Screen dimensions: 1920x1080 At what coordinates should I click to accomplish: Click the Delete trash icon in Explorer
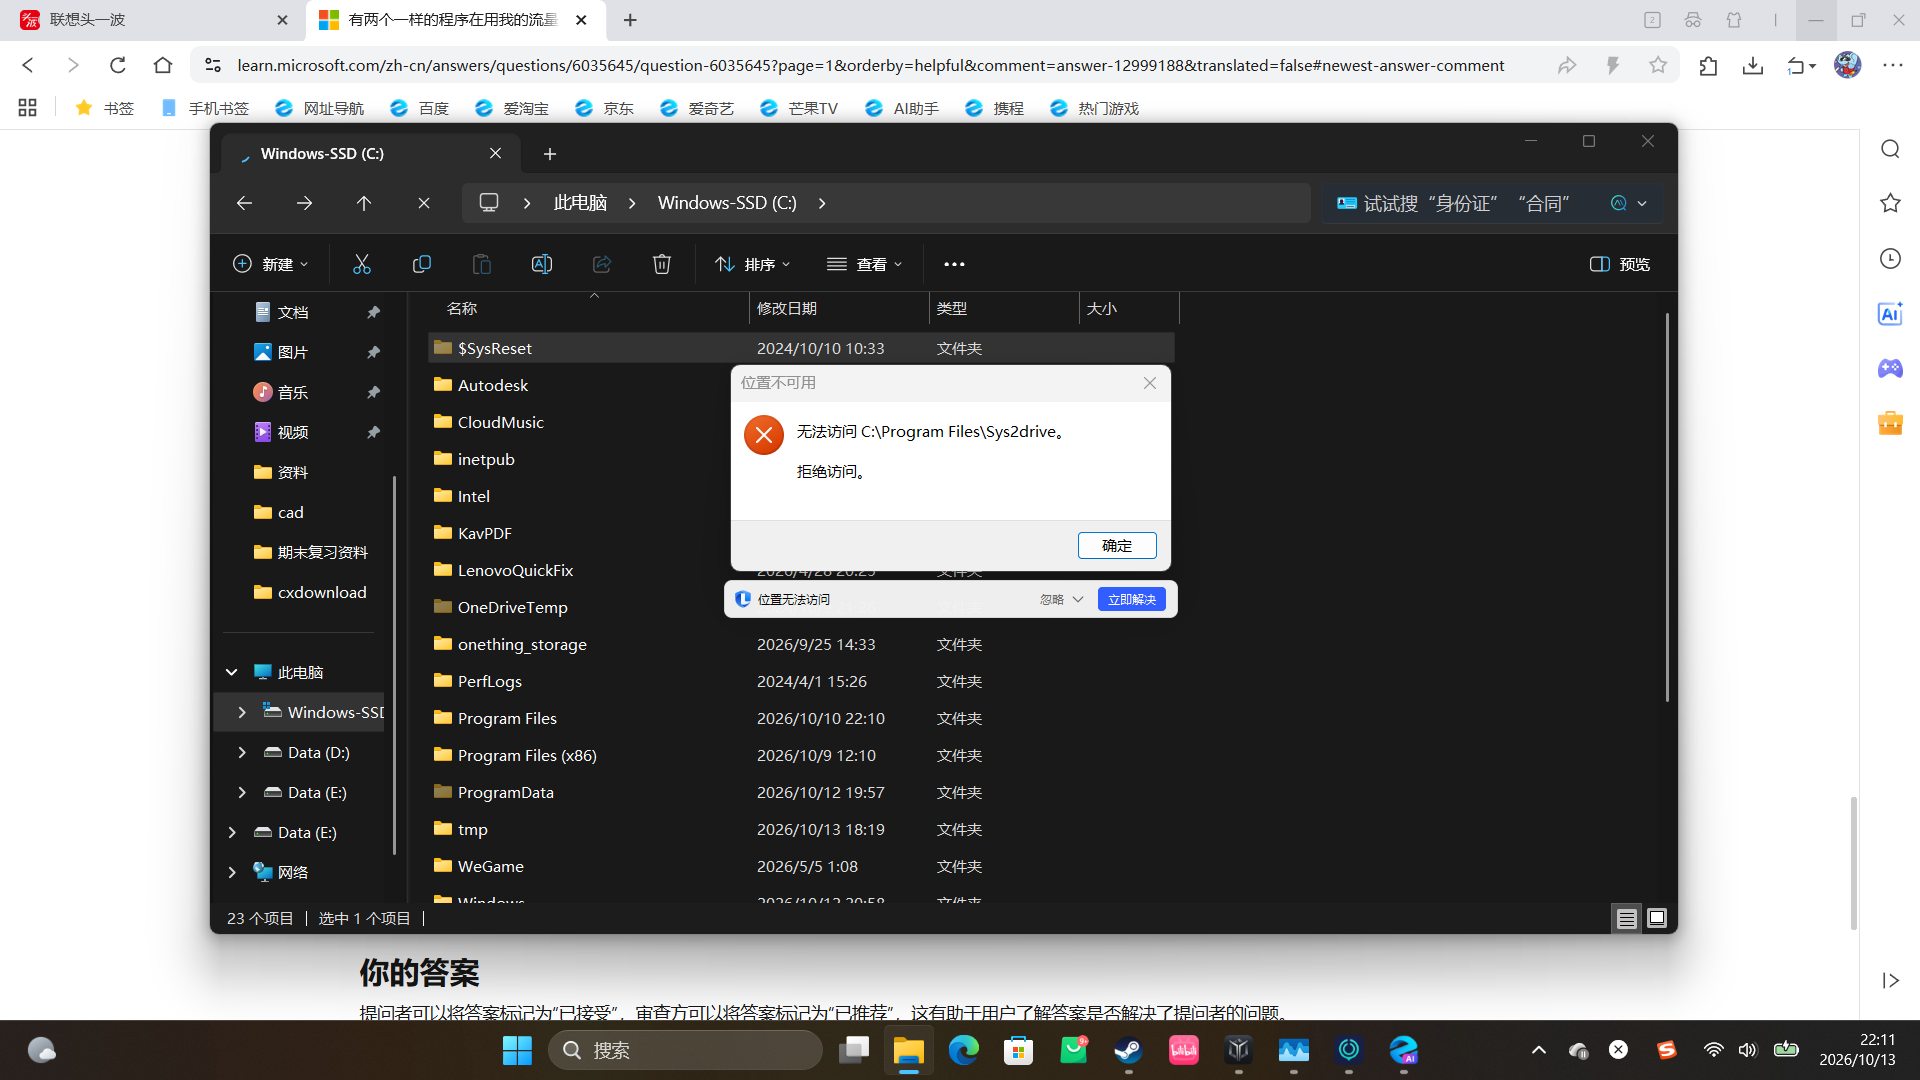662,264
